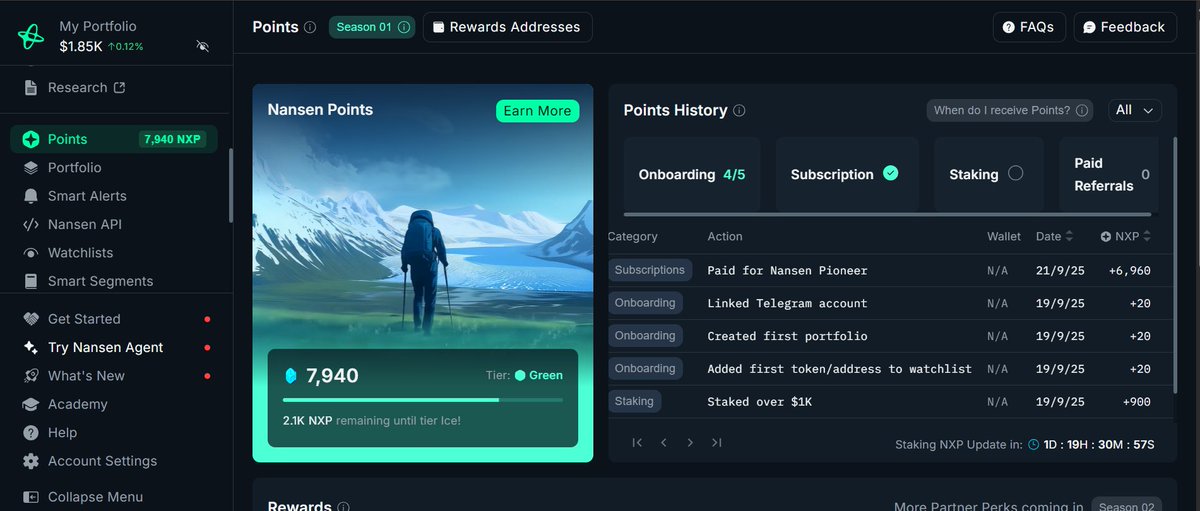Select the Staking tab
Screen dimensions: 1200x511
pyautogui.click(x=988, y=174)
